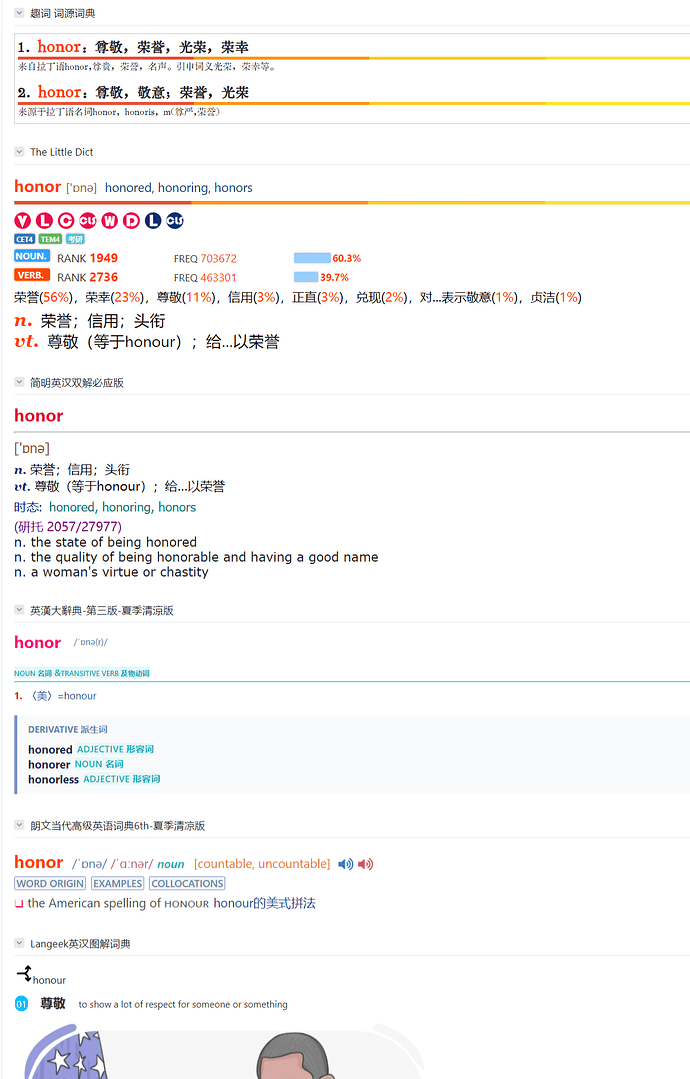Image resolution: width=690 pixels, height=1079 pixels.
Task: Click FREQ 703672 value
Action: click(x=218, y=259)
